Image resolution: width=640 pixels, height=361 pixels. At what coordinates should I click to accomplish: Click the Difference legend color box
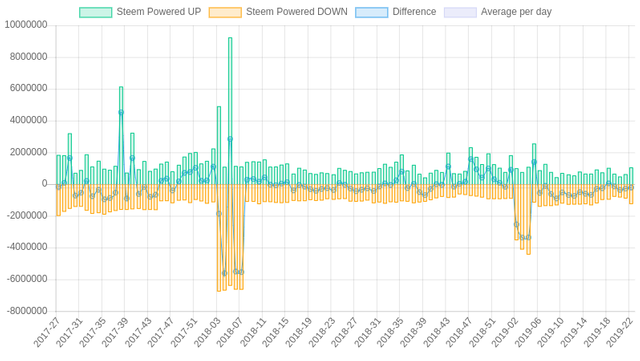[371, 12]
